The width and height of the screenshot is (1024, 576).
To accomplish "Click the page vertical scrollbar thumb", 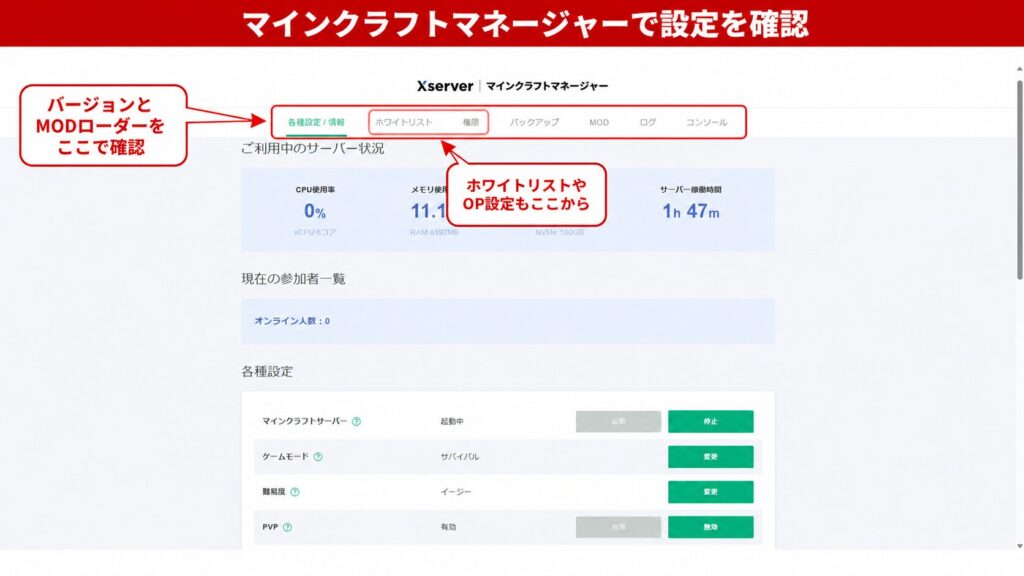I will coord(1019,180).
